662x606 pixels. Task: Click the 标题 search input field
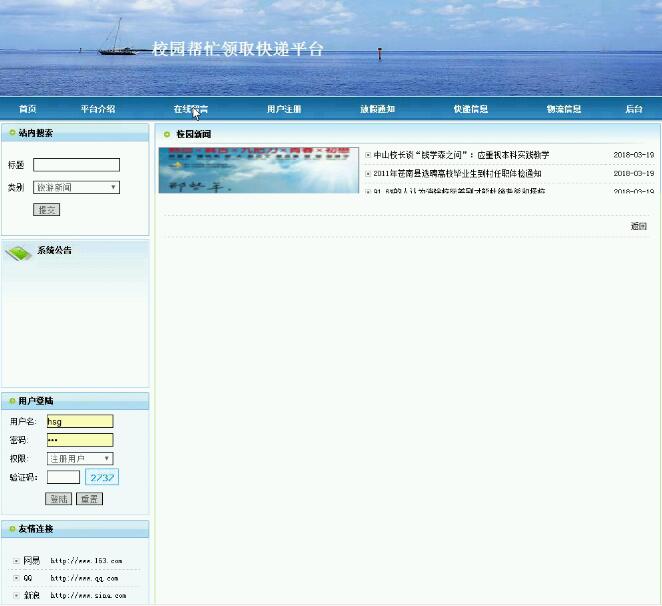click(x=76, y=165)
